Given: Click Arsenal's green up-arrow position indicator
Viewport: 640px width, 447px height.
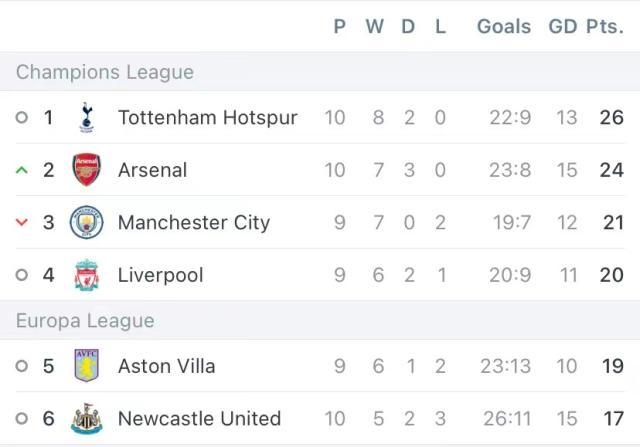Looking at the screenshot, I should (x=22, y=170).
